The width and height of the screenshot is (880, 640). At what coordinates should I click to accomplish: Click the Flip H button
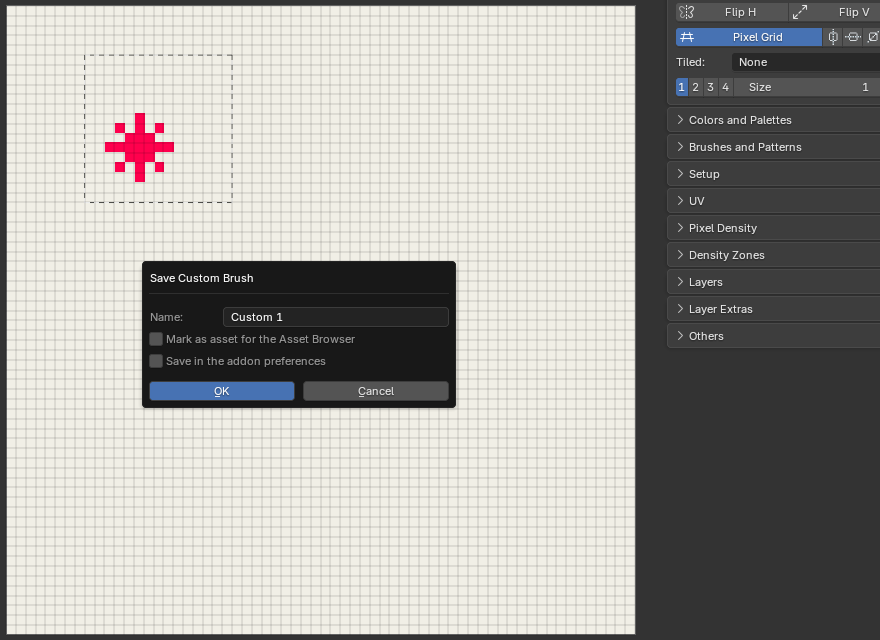(x=731, y=12)
